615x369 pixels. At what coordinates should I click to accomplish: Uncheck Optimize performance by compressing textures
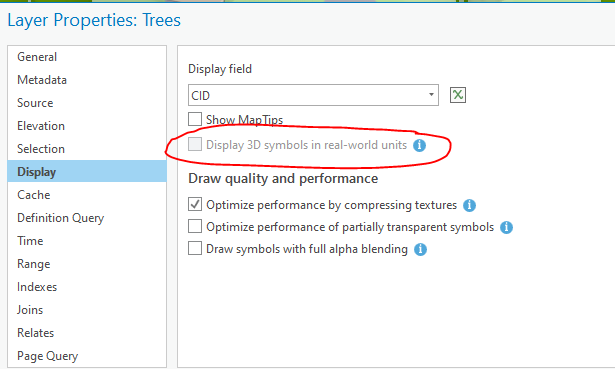tap(195, 204)
